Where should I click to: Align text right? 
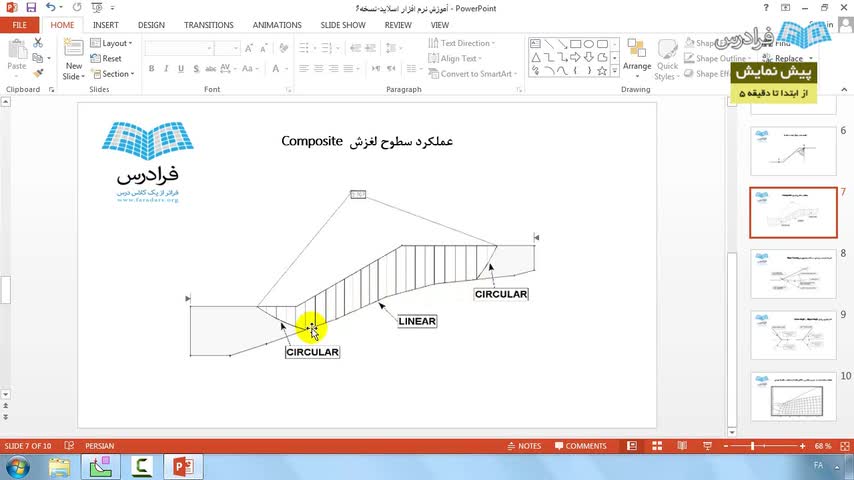pos(333,69)
